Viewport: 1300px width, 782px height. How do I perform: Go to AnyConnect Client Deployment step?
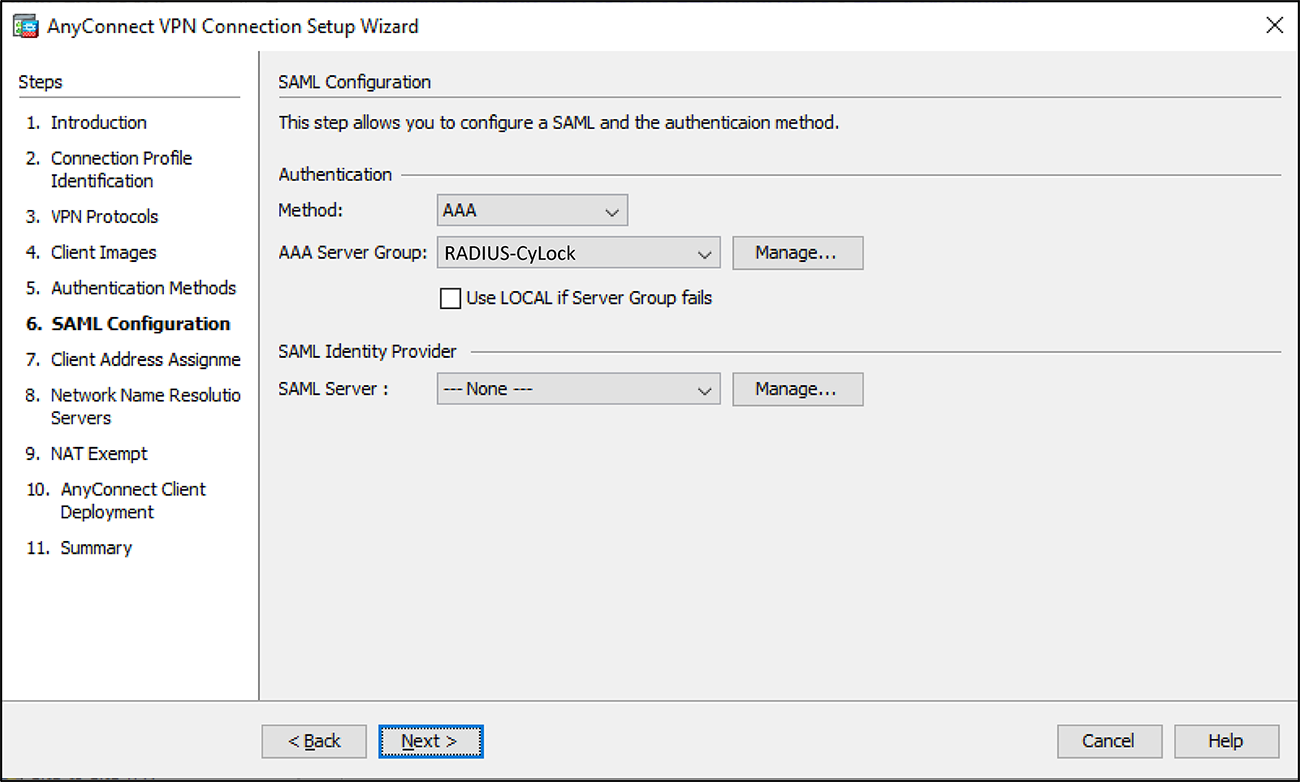click(x=131, y=500)
